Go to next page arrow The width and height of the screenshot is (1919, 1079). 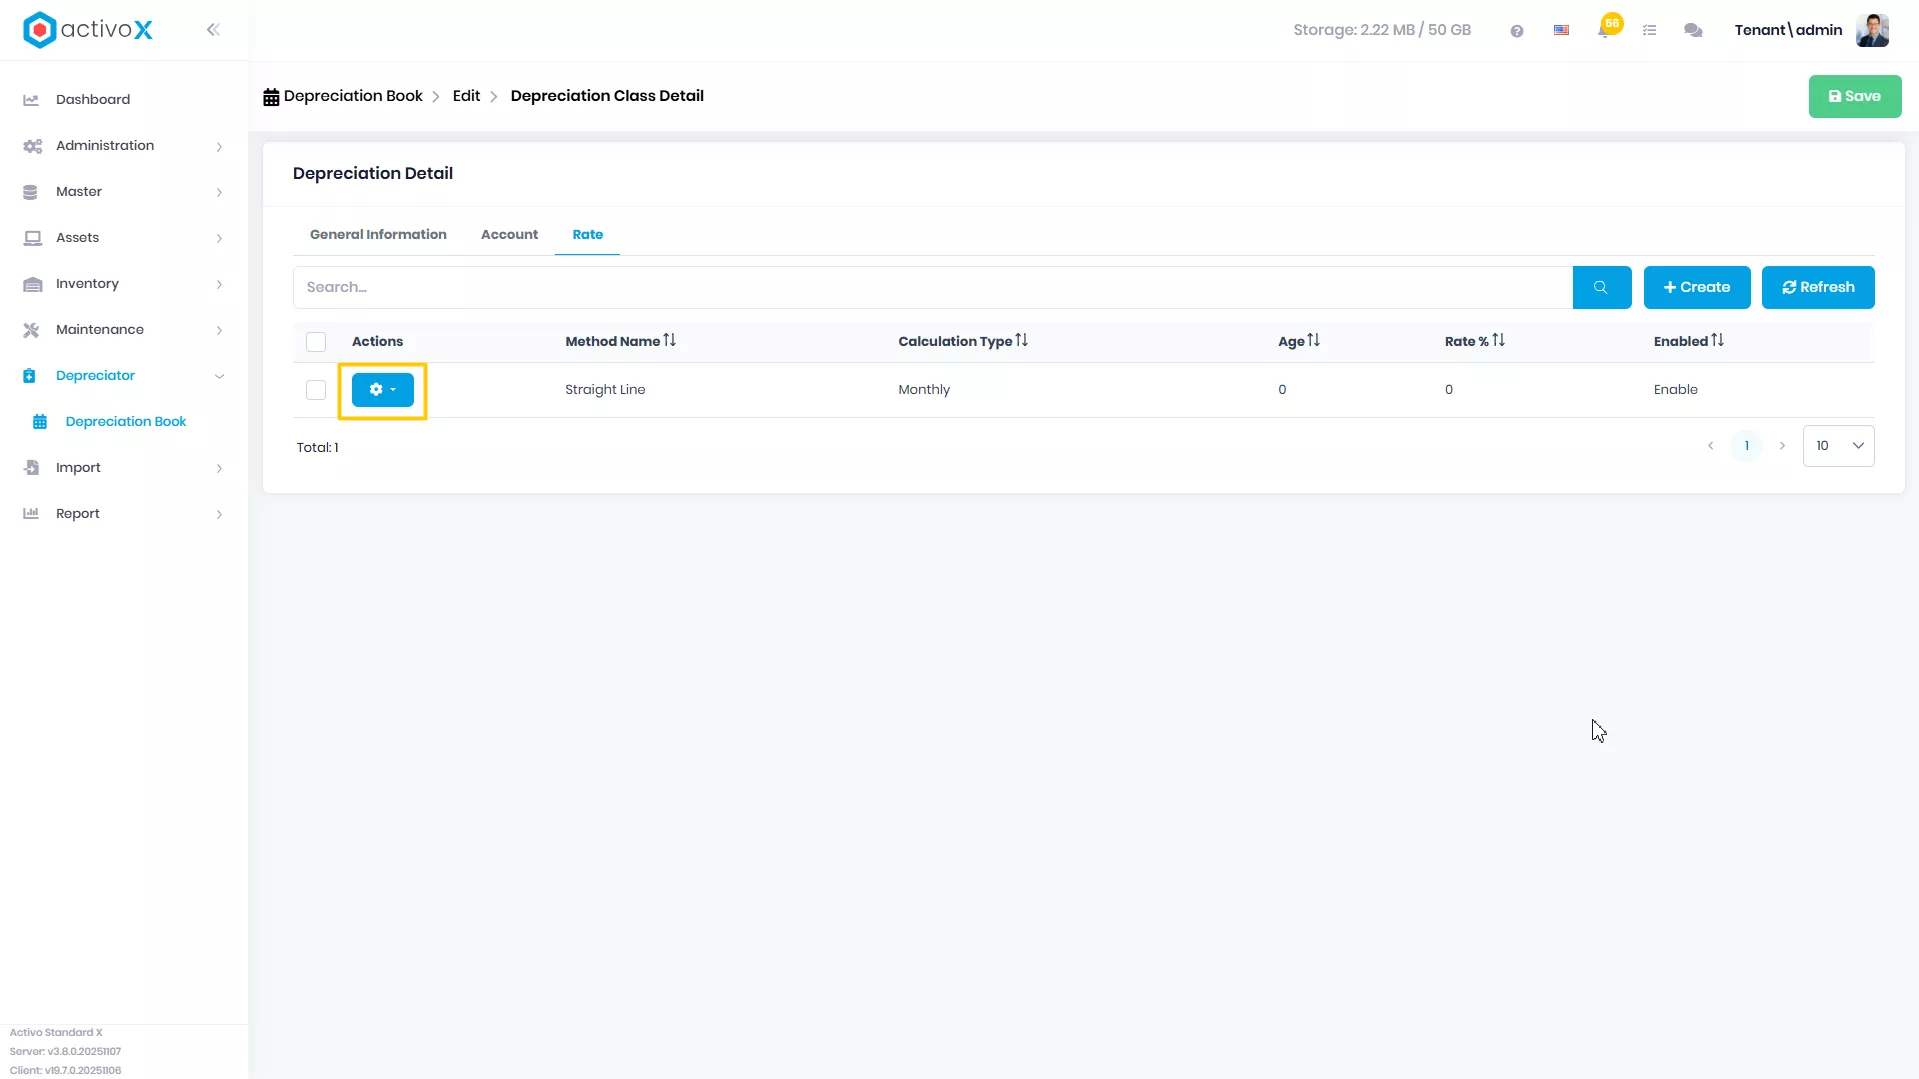click(x=1782, y=446)
